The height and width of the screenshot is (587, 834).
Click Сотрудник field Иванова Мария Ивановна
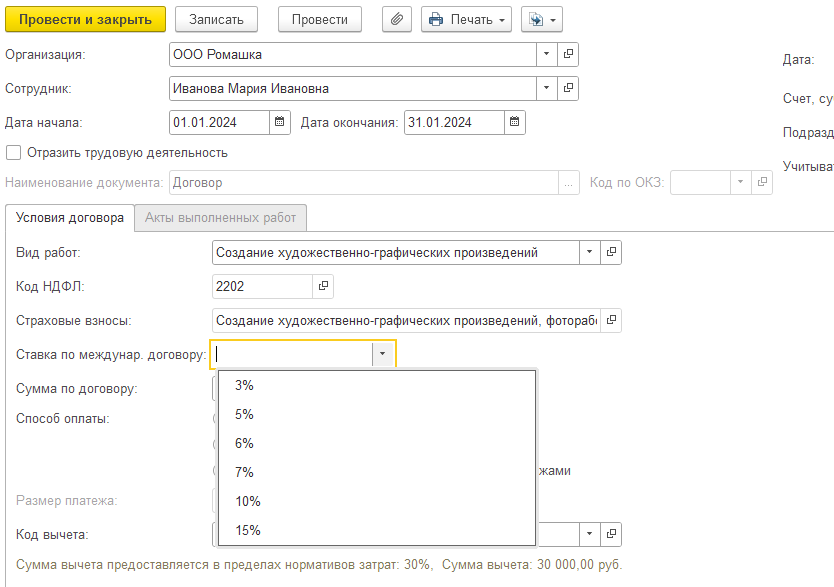coord(353,88)
